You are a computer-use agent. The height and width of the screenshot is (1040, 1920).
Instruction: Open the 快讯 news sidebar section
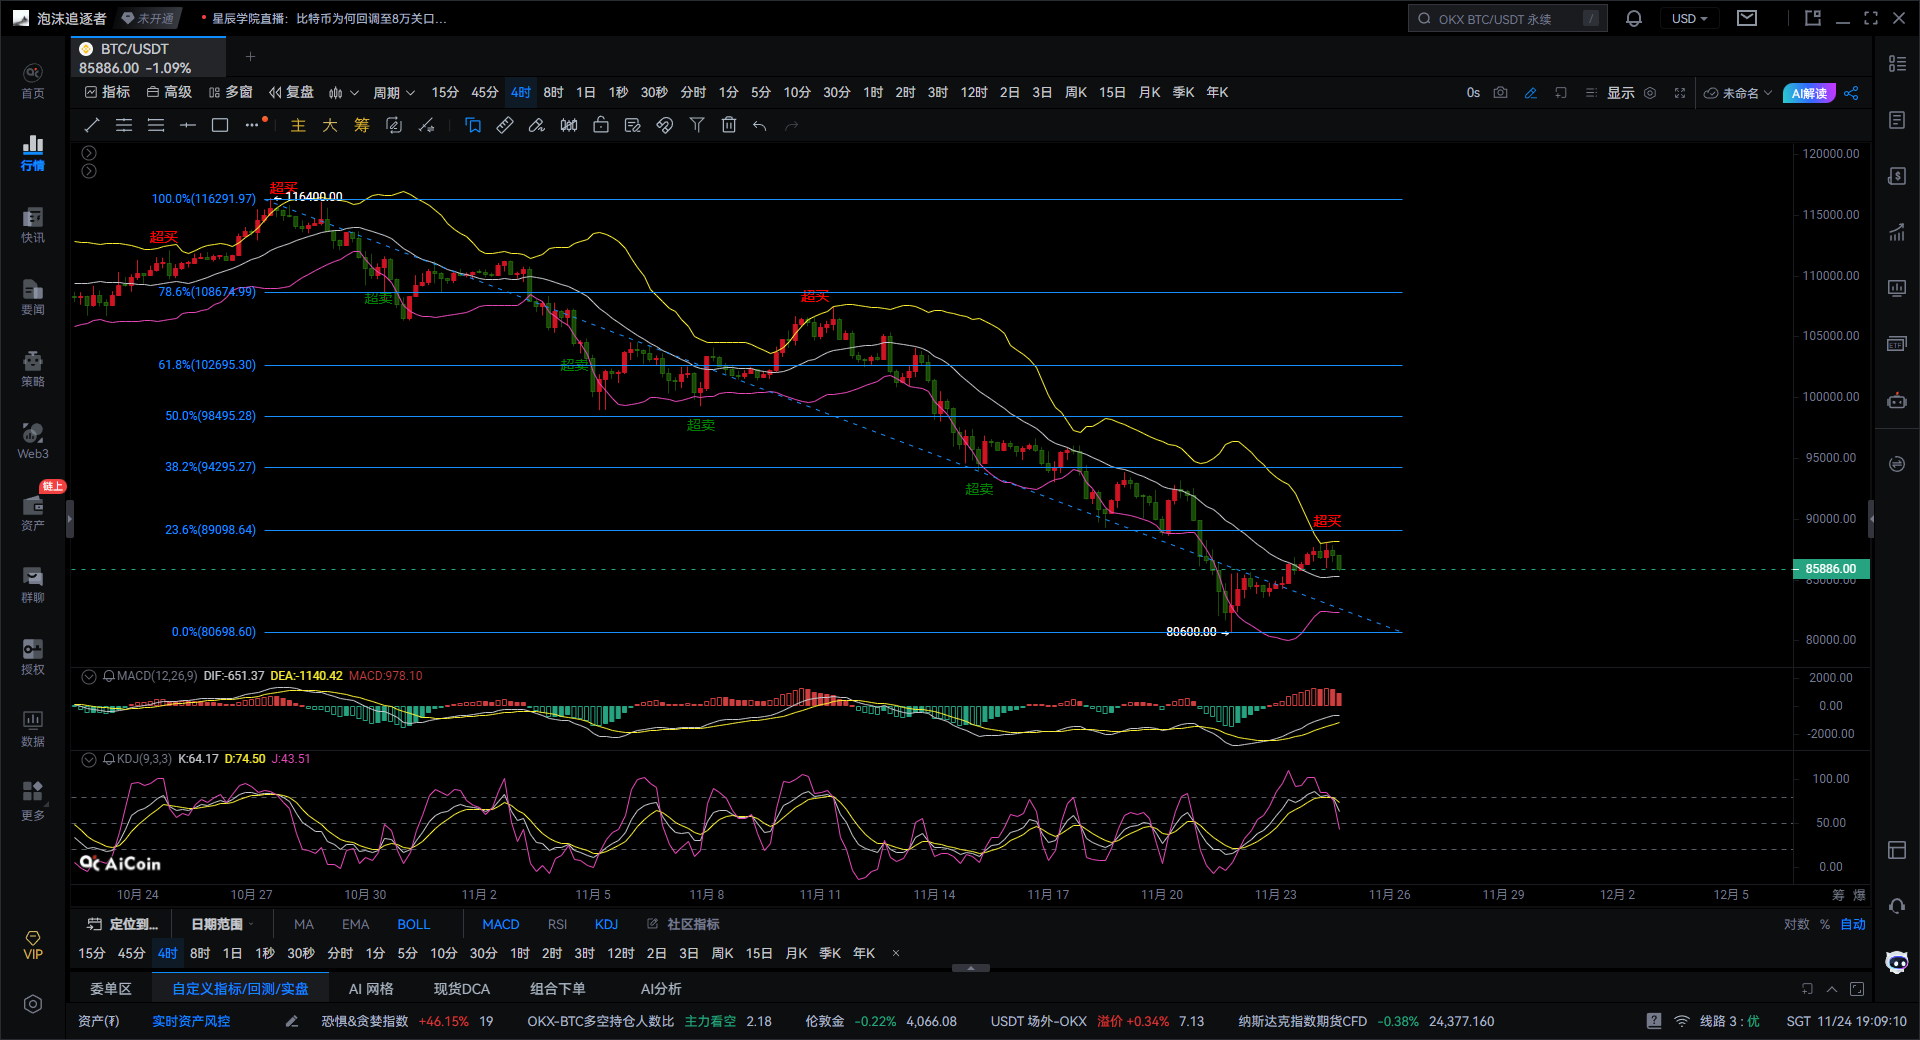pos(33,225)
